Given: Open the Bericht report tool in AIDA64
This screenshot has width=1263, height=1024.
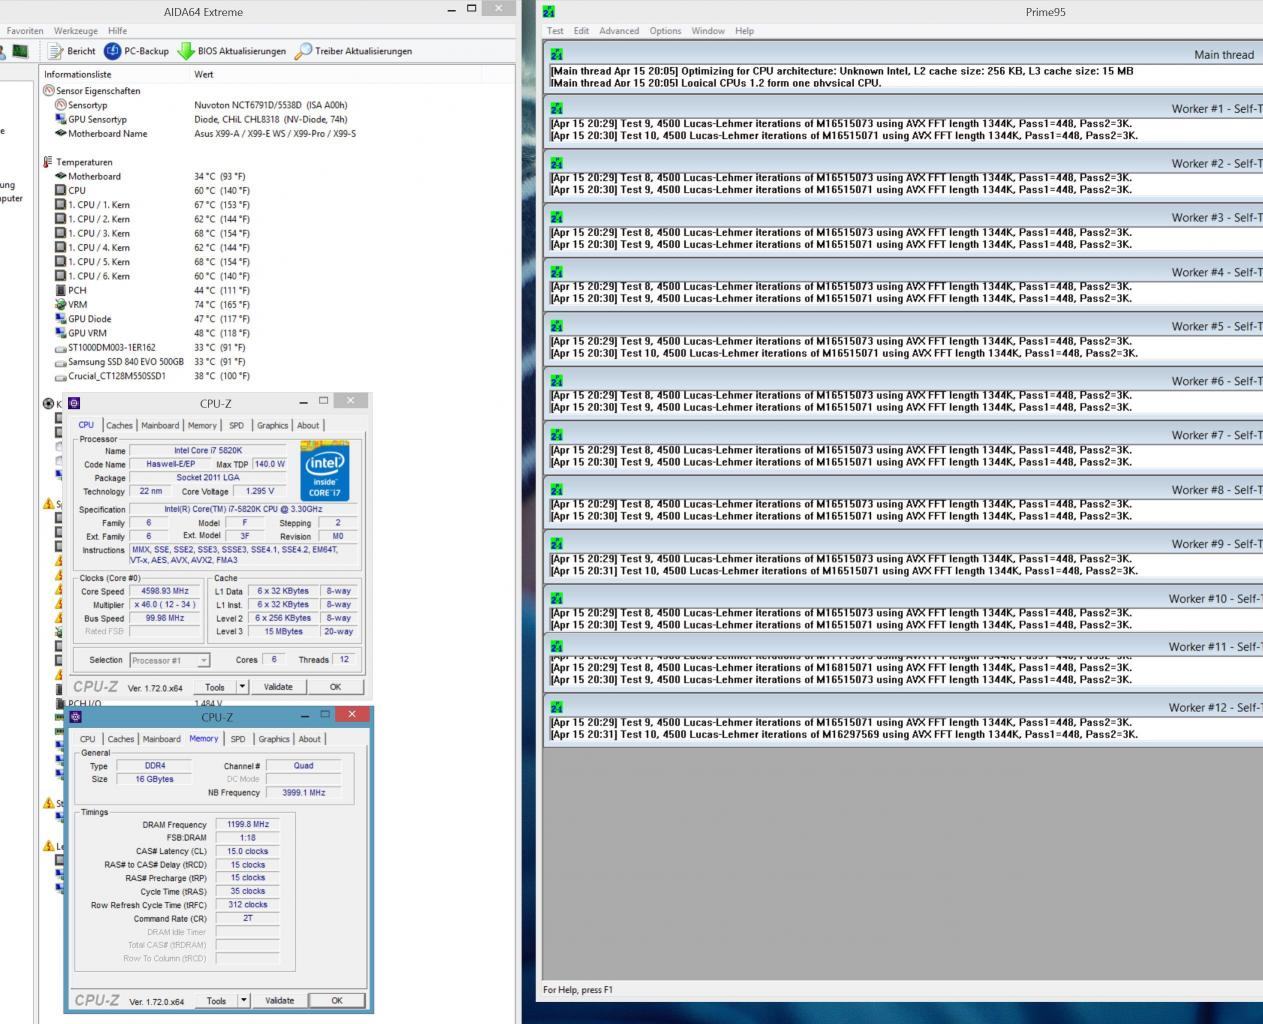Looking at the screenshot, I should pyautogui.click(x=71, y=51).
